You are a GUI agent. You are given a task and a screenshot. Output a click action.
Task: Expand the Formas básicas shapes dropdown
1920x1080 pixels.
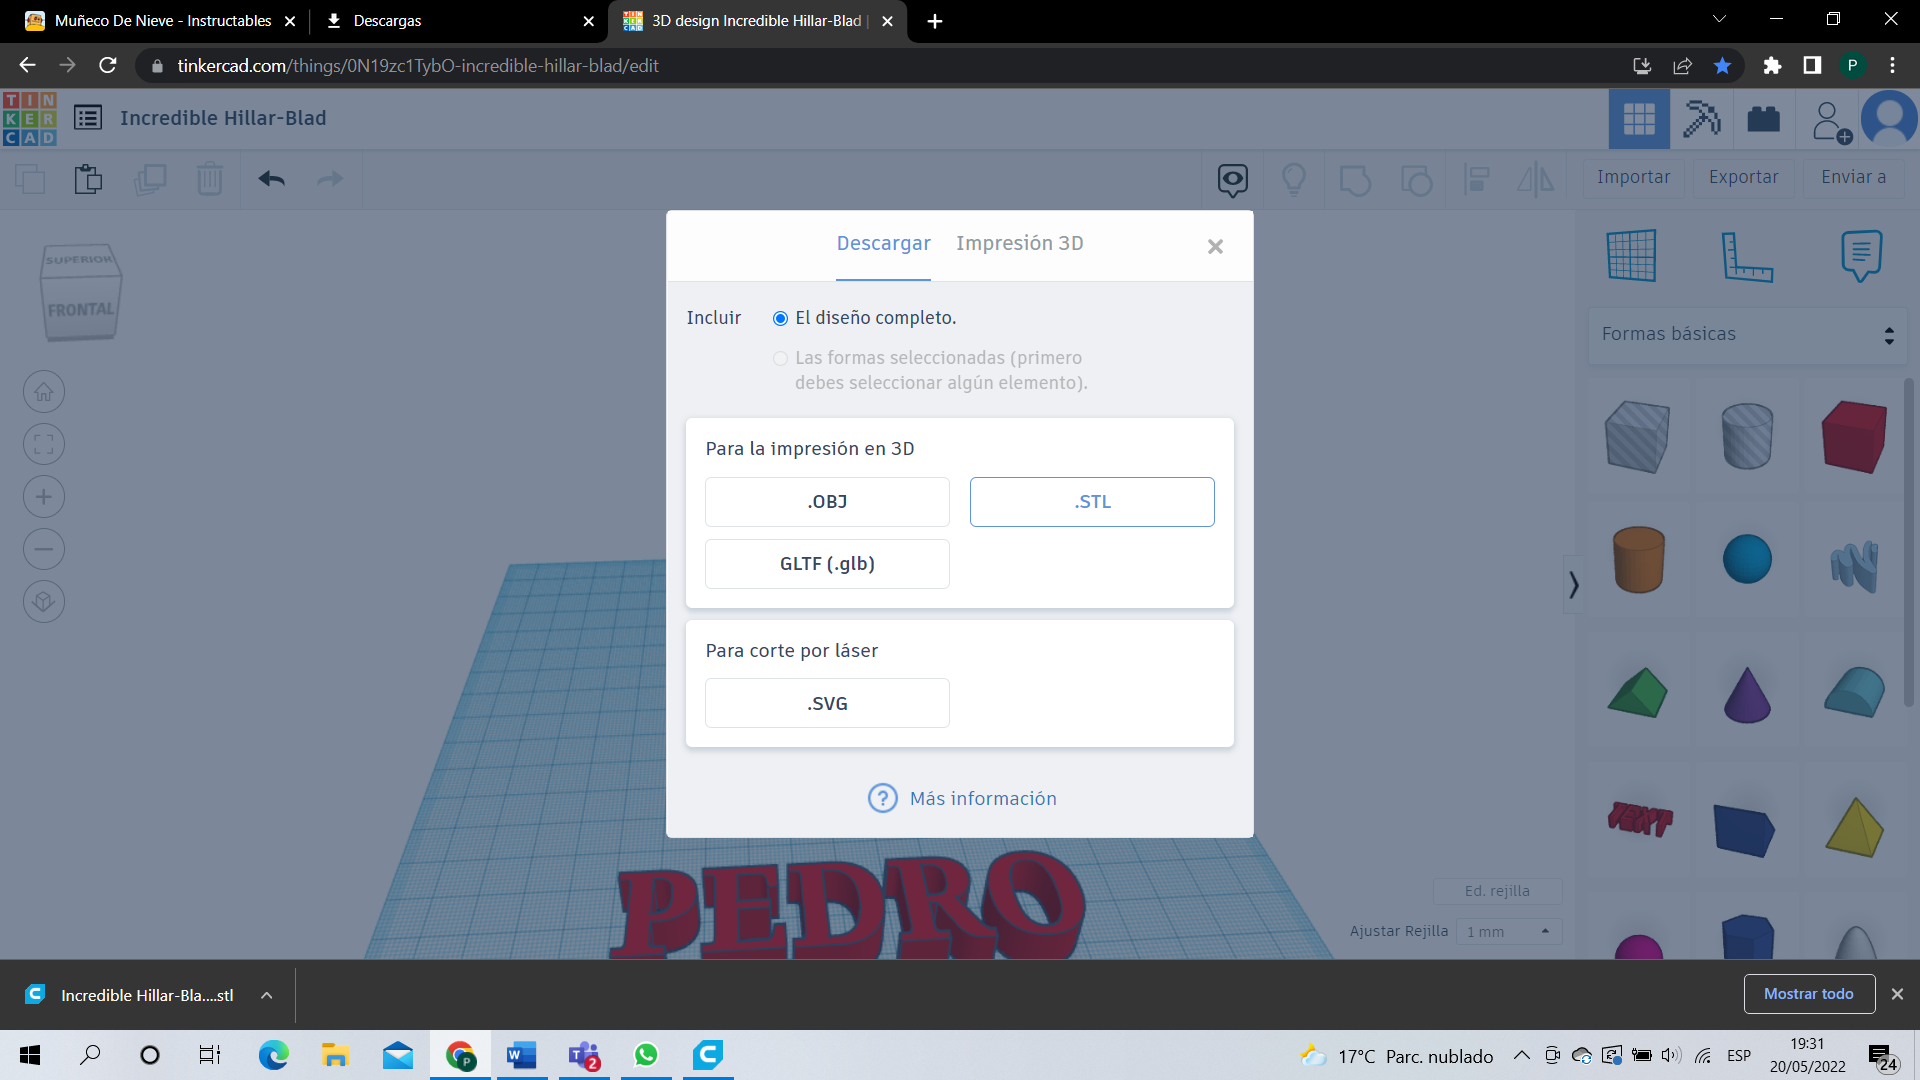point(1747,334)
